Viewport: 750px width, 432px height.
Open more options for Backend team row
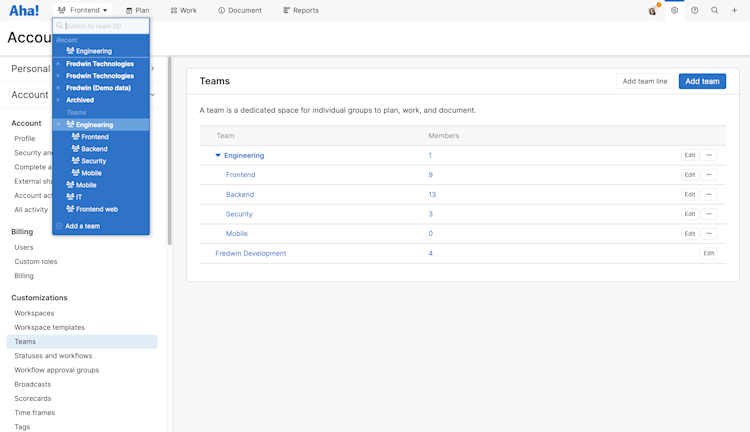[709, 195]
